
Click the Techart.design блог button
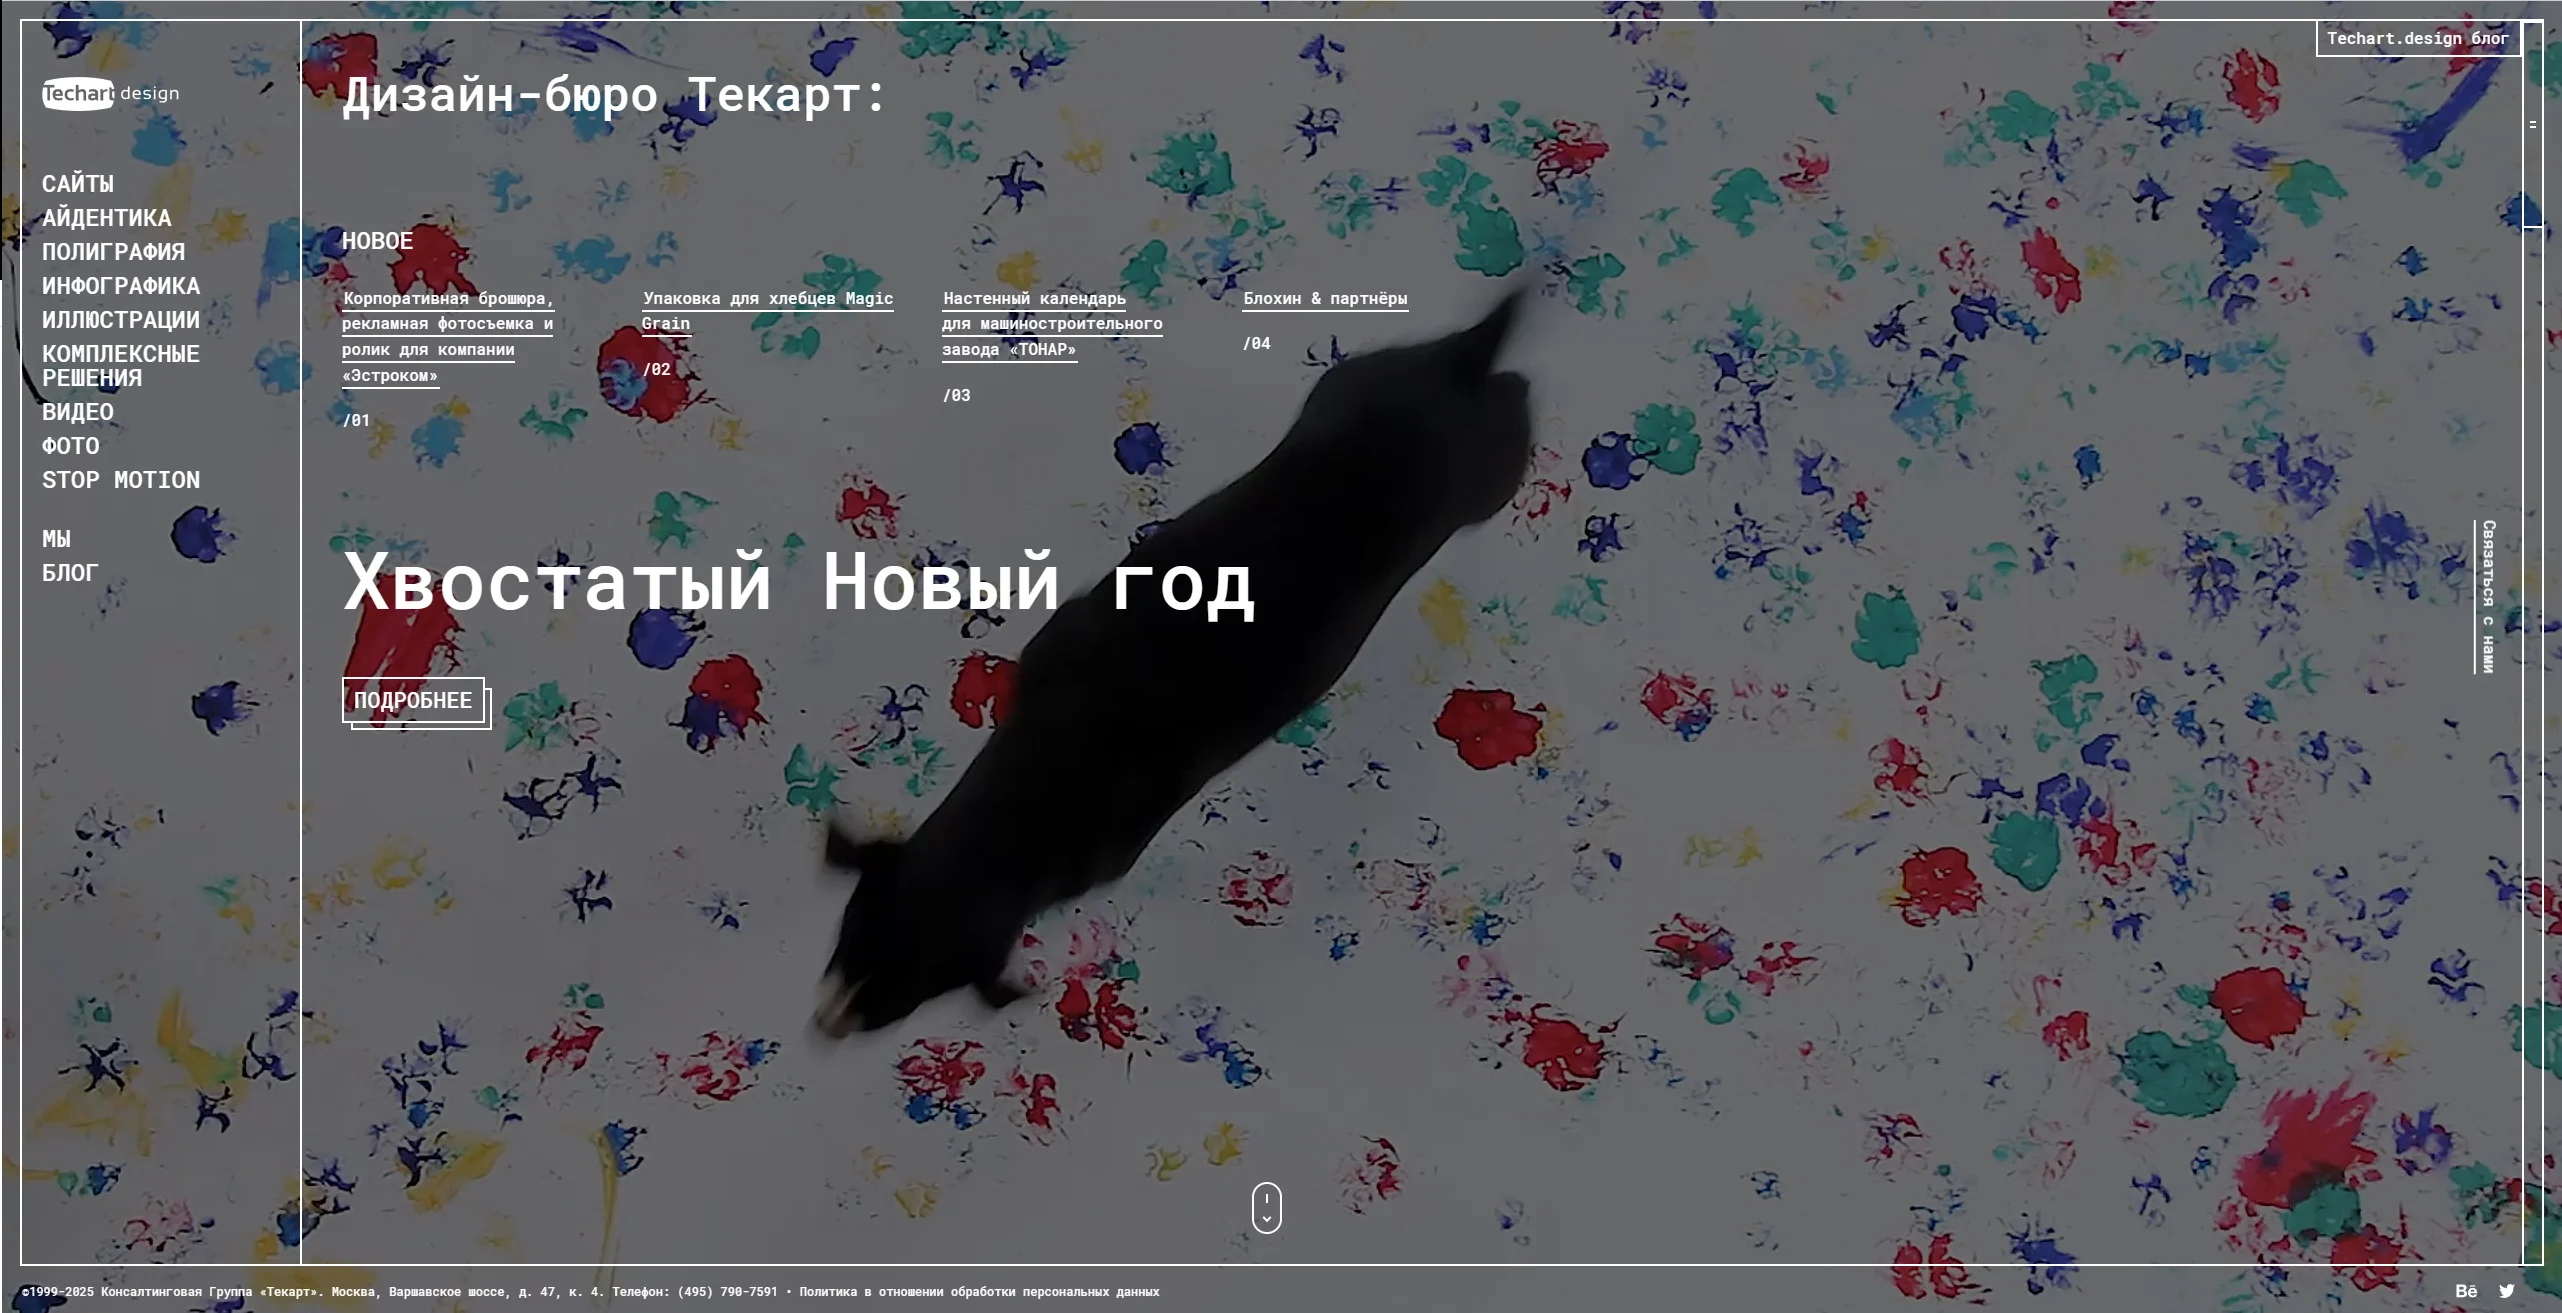tap(2416, 39)
